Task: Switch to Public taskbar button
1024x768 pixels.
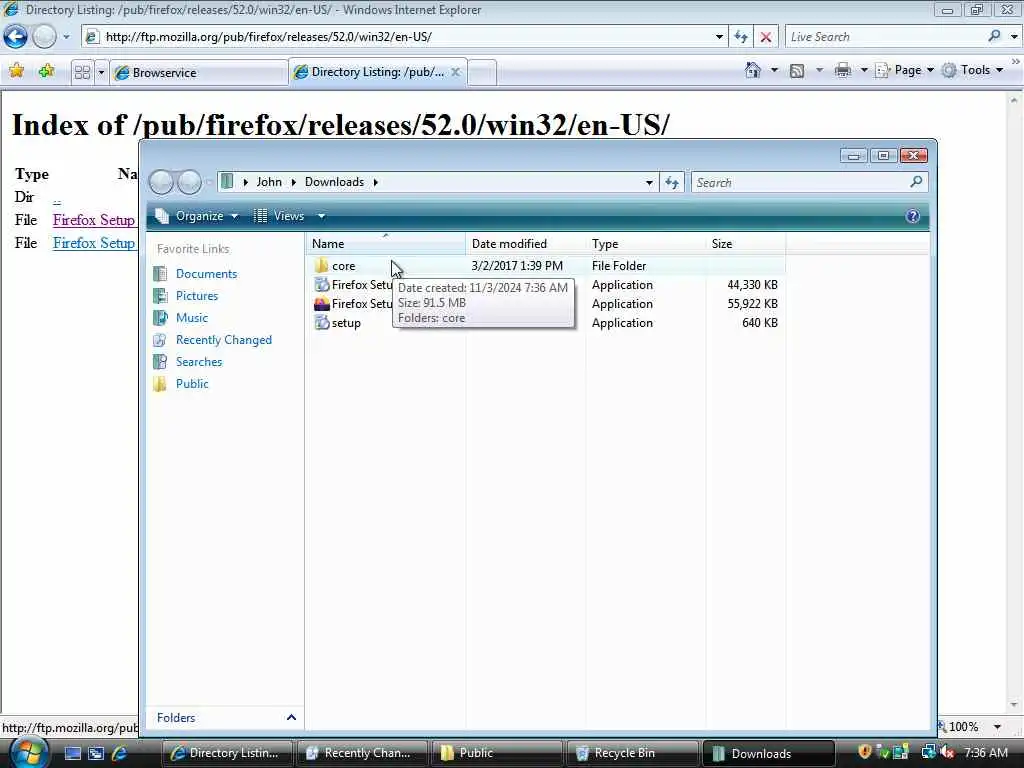Action: click(495, 753)
